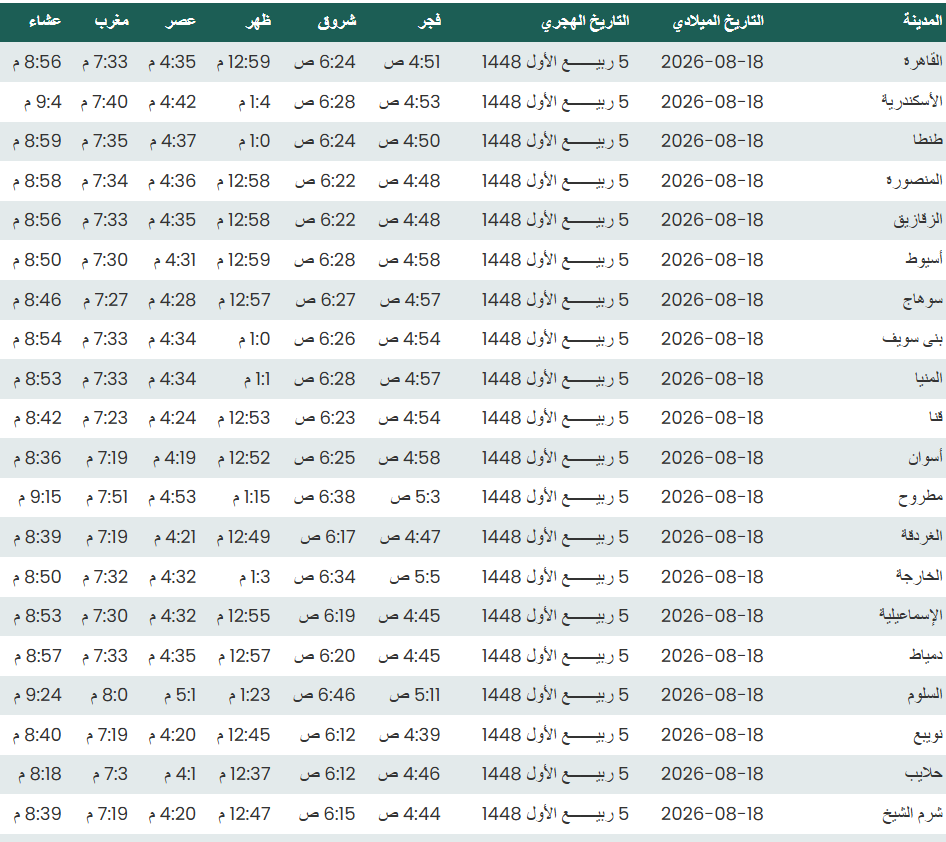Select the city name الغردقة
The image size is (946, 842).
tap(921, 536)
